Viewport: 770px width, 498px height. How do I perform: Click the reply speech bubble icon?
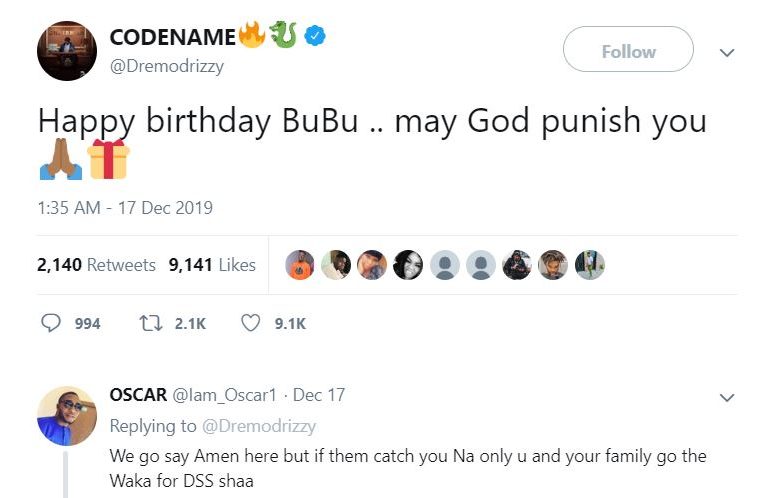coord(52,323)
